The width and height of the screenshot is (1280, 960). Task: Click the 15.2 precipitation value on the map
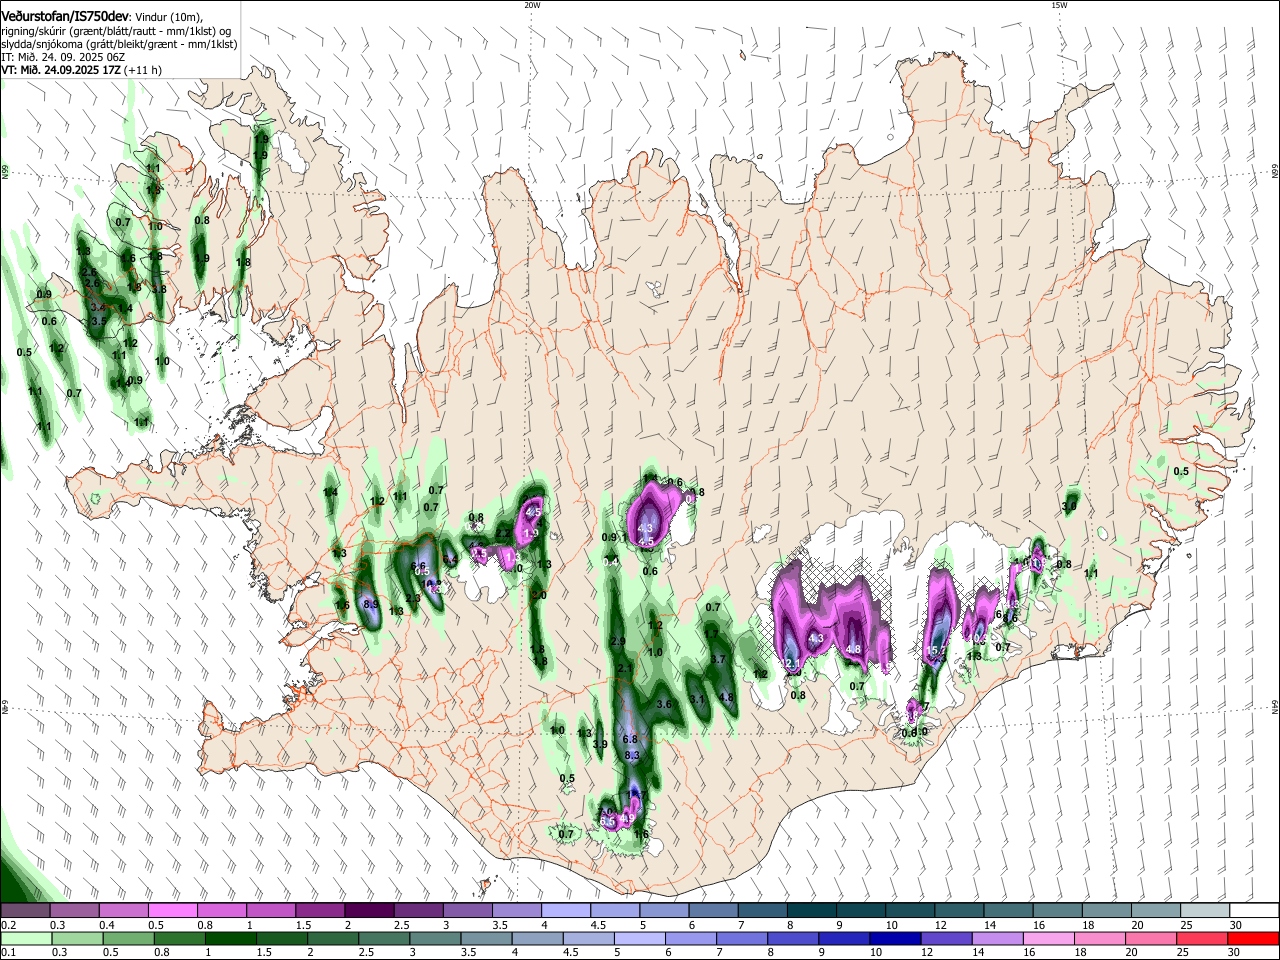pos(936,650)
